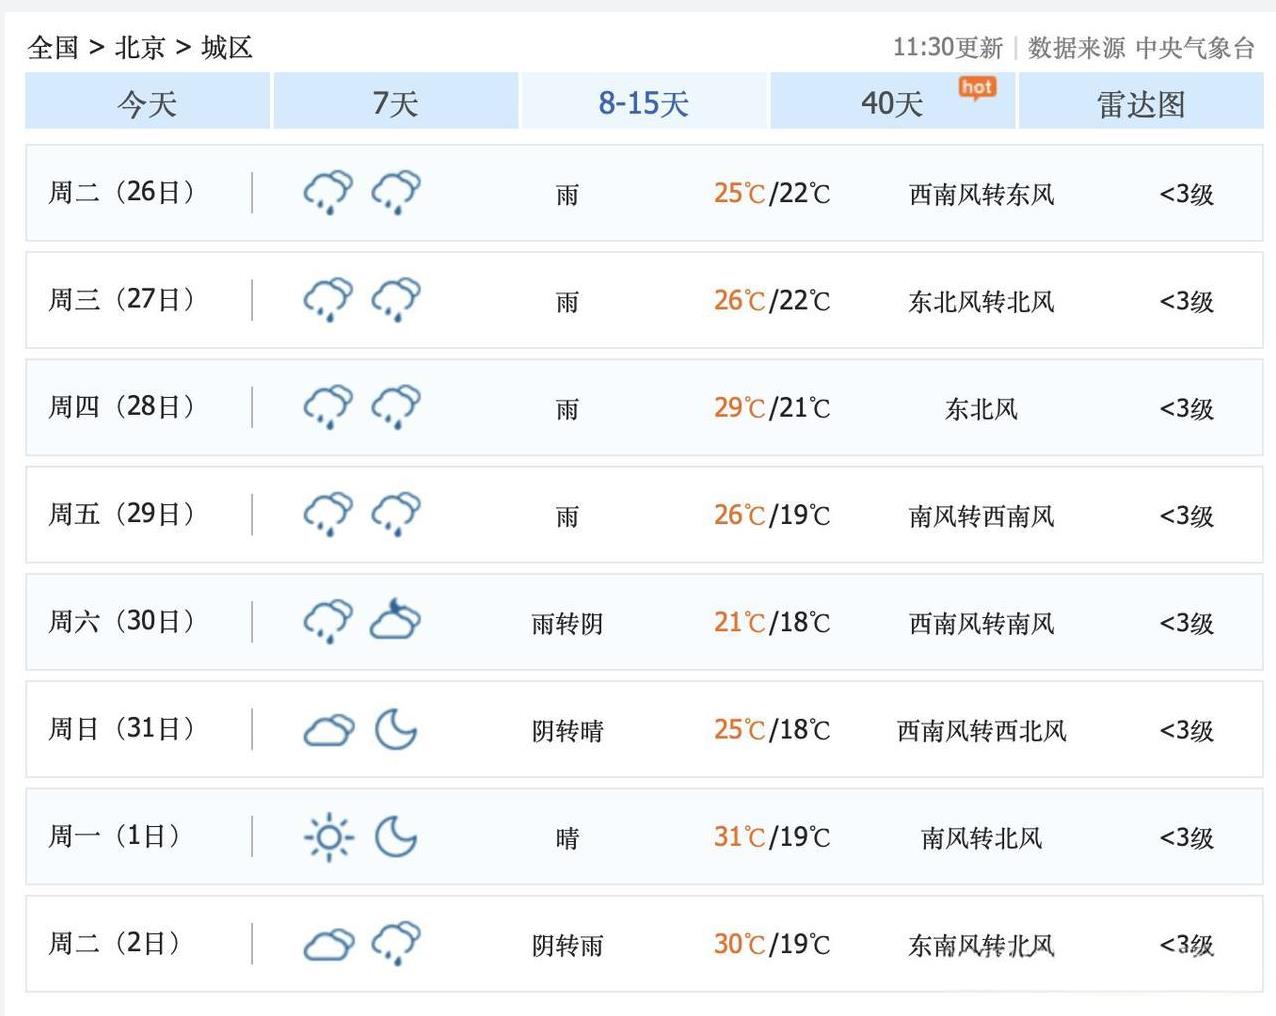Click the 城区 breadcrumb link
The width and height of the screenshot is (1276, 1016).
227,47
